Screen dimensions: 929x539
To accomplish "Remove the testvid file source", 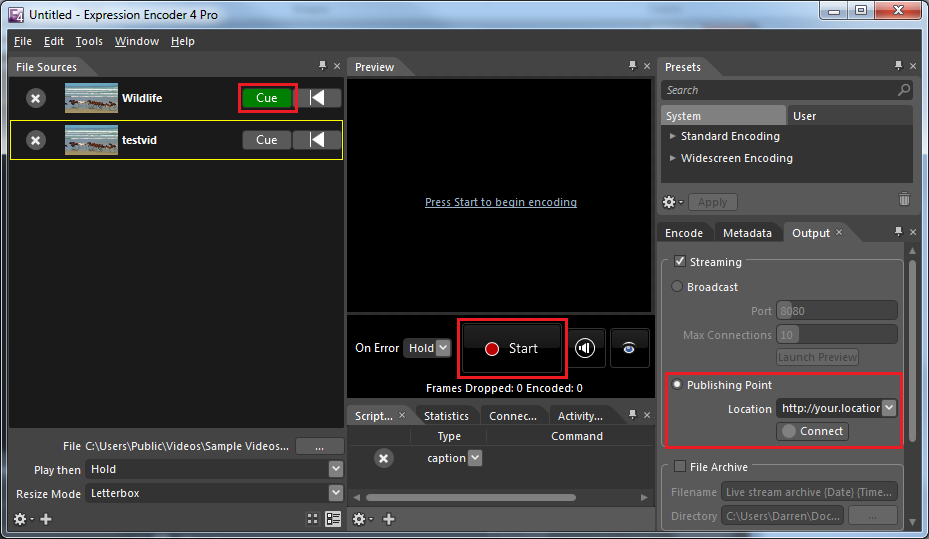I will coord(36,140).
